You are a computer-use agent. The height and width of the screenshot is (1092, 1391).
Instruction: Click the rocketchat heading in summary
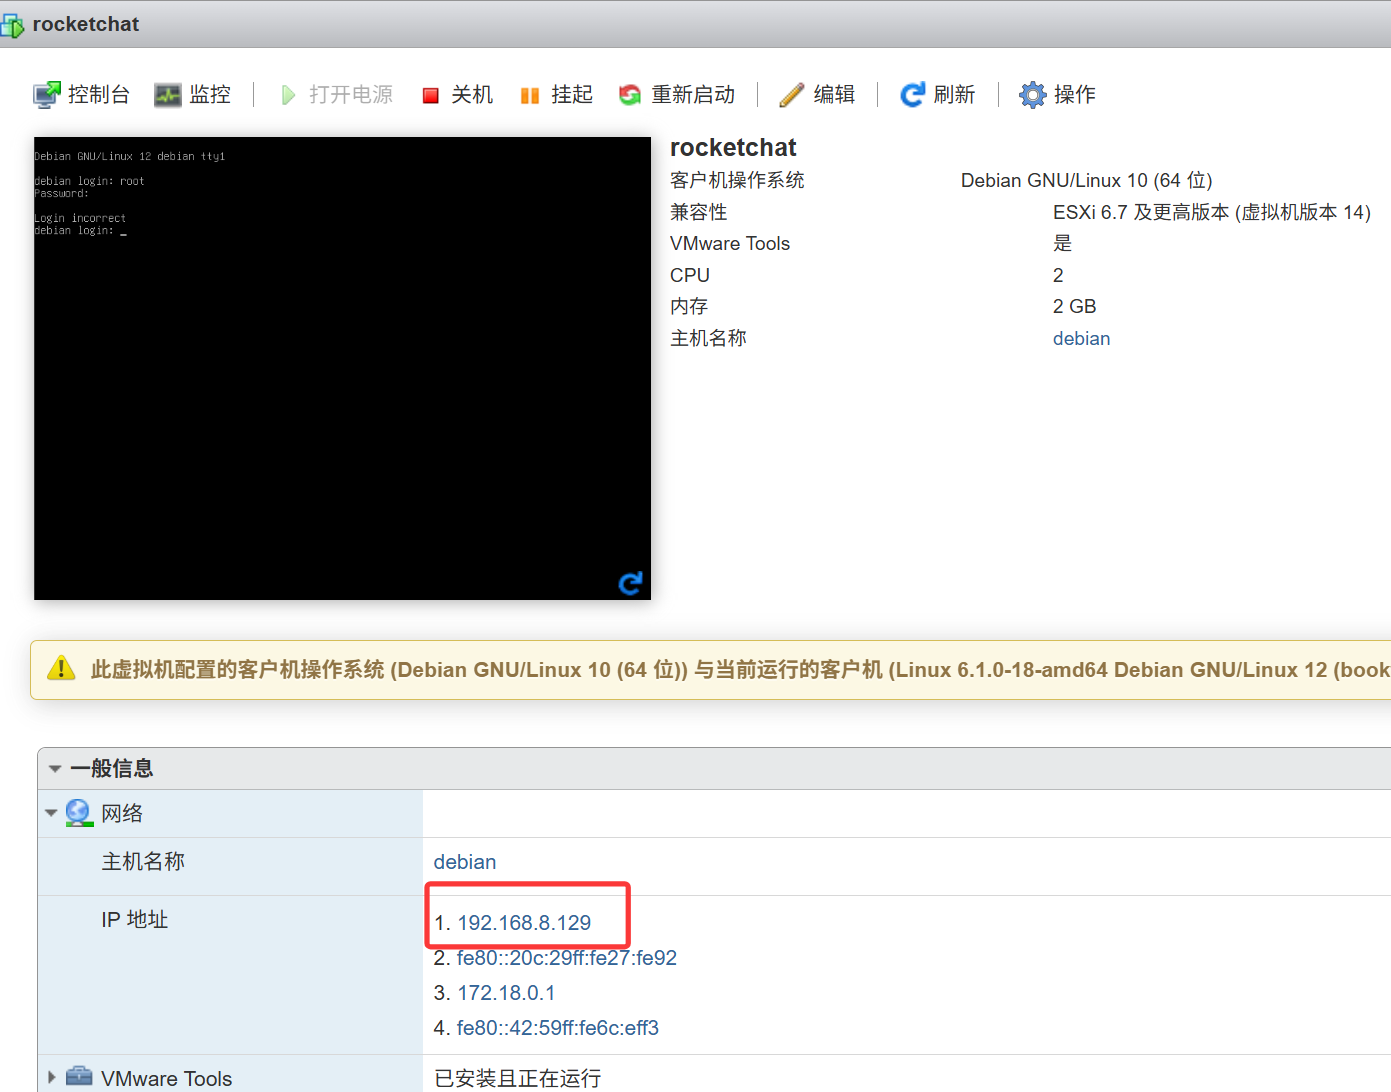733,148
